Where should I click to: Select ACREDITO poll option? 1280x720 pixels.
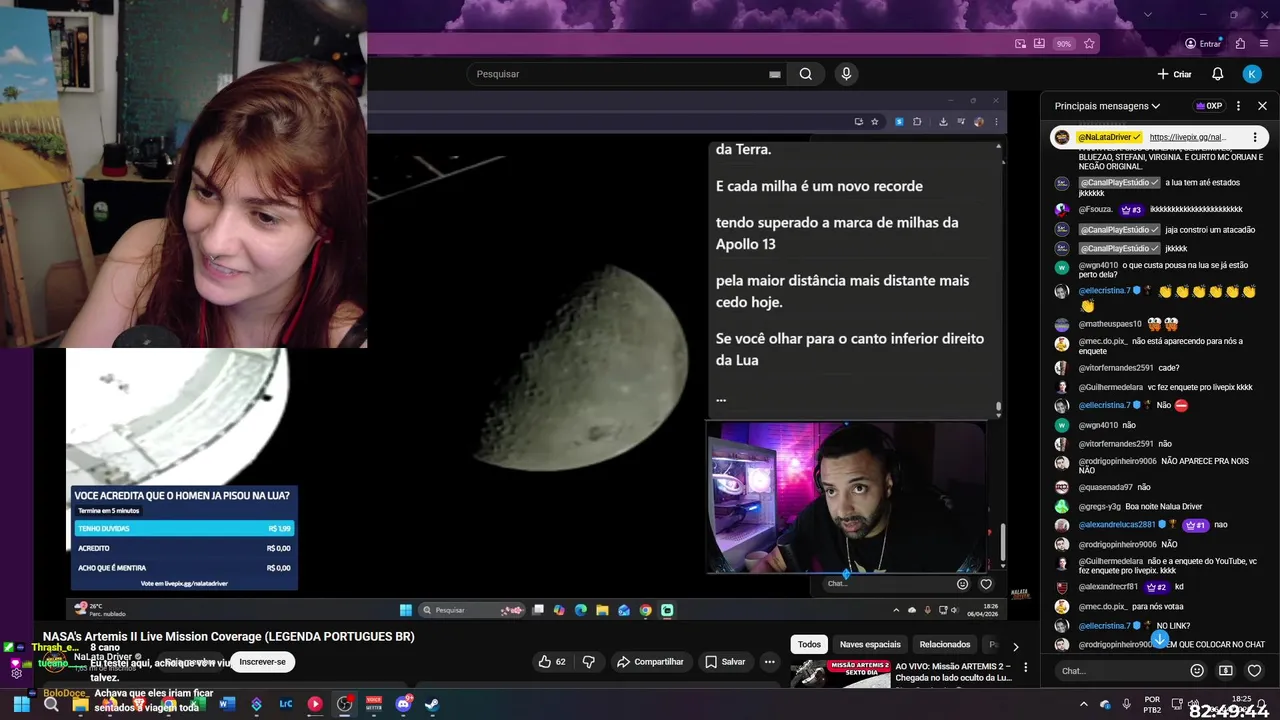click(184, 548)
